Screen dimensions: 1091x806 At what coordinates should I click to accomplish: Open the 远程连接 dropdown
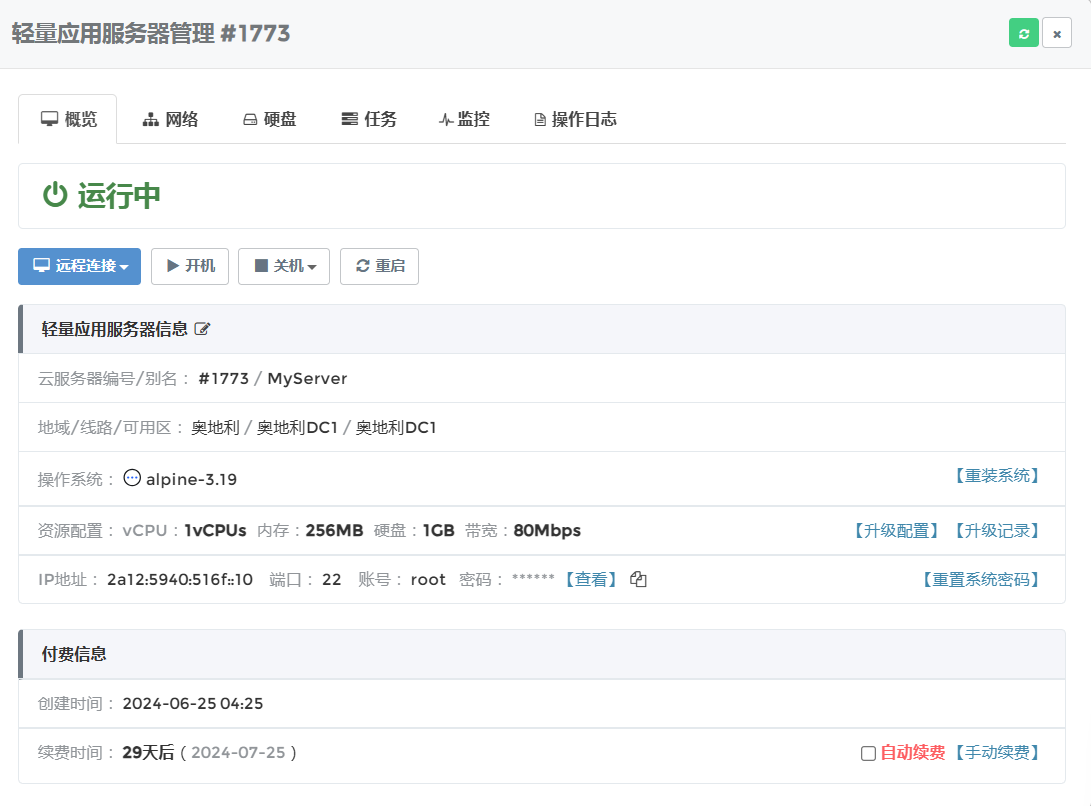(80, 266)
